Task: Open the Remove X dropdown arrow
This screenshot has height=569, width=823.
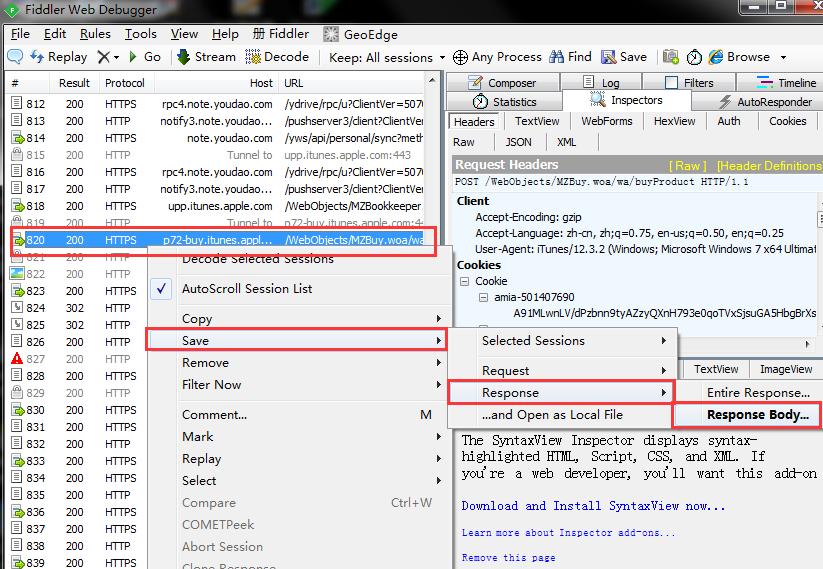Action: (116, 57)
